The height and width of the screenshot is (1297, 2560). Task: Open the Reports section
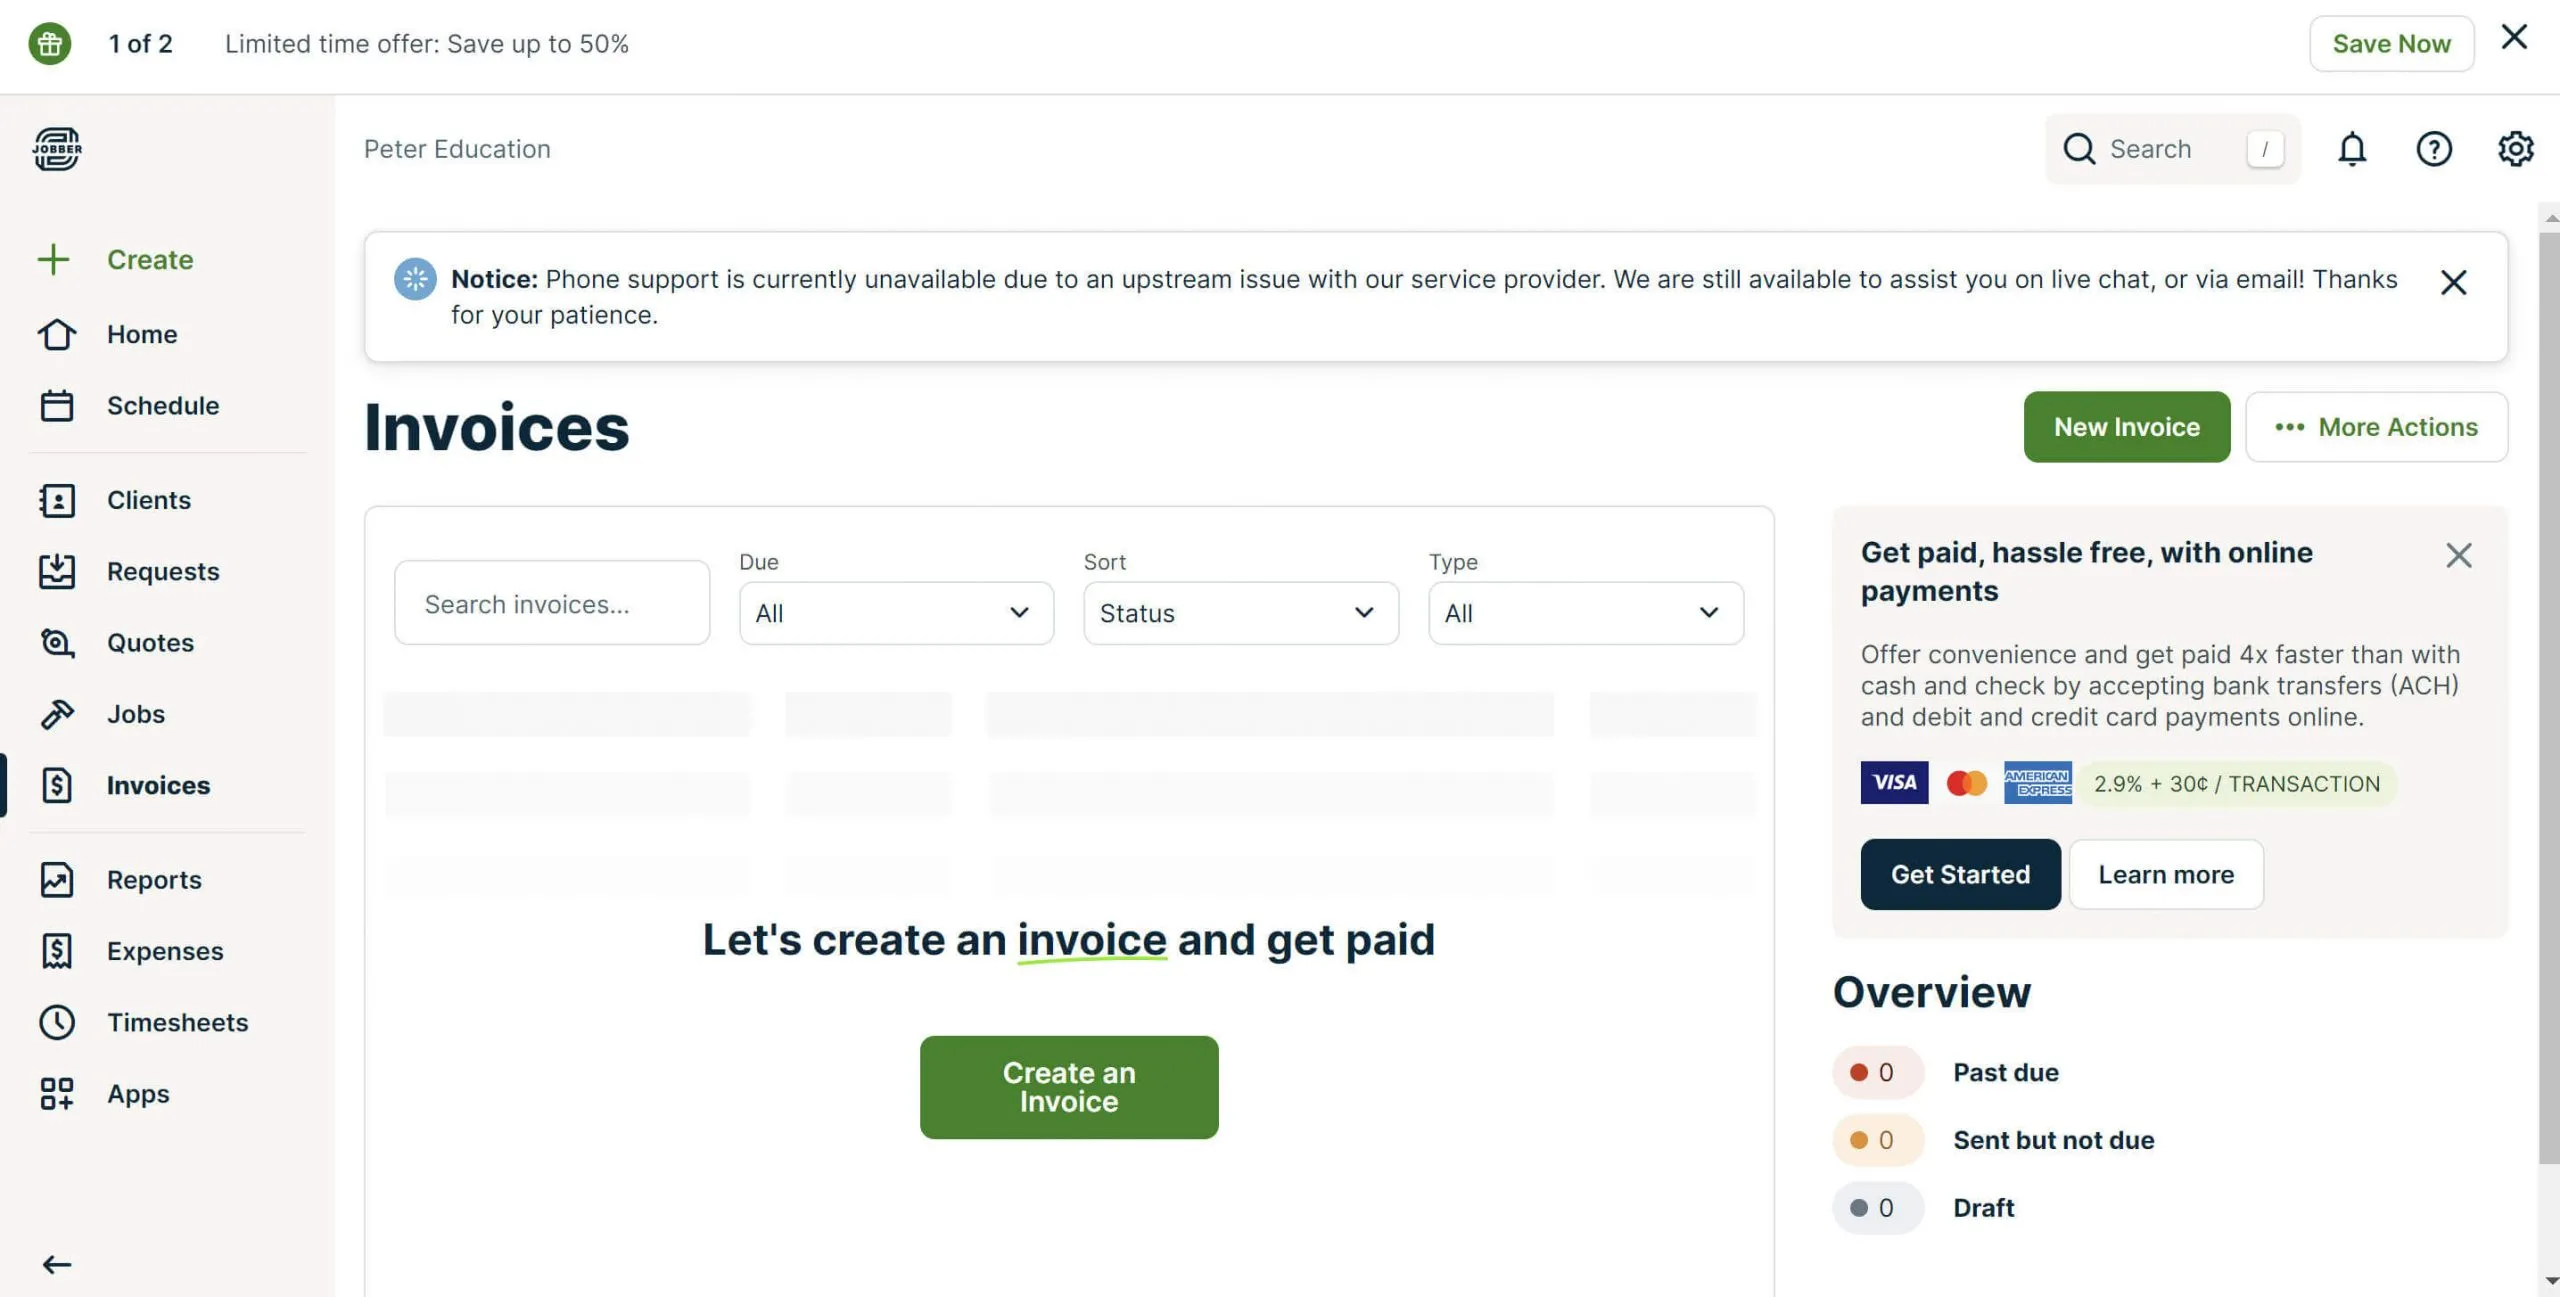click(x=152, y=878)
